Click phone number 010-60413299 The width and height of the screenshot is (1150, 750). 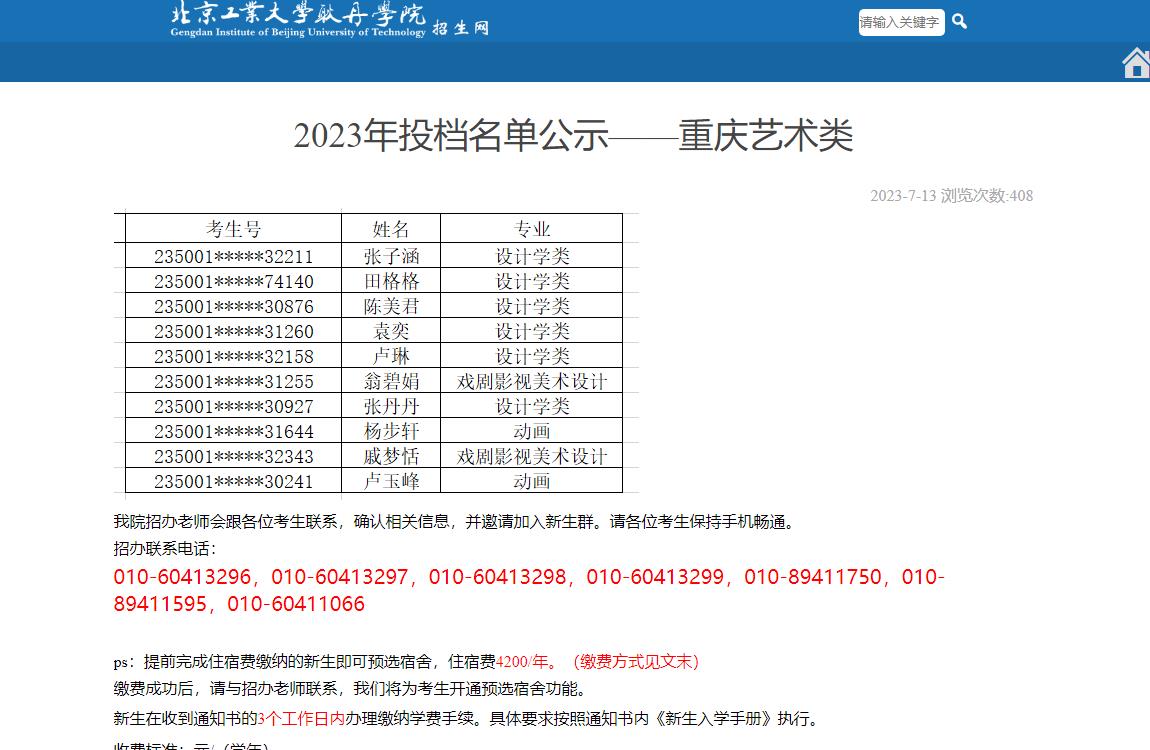pos(656,577)
